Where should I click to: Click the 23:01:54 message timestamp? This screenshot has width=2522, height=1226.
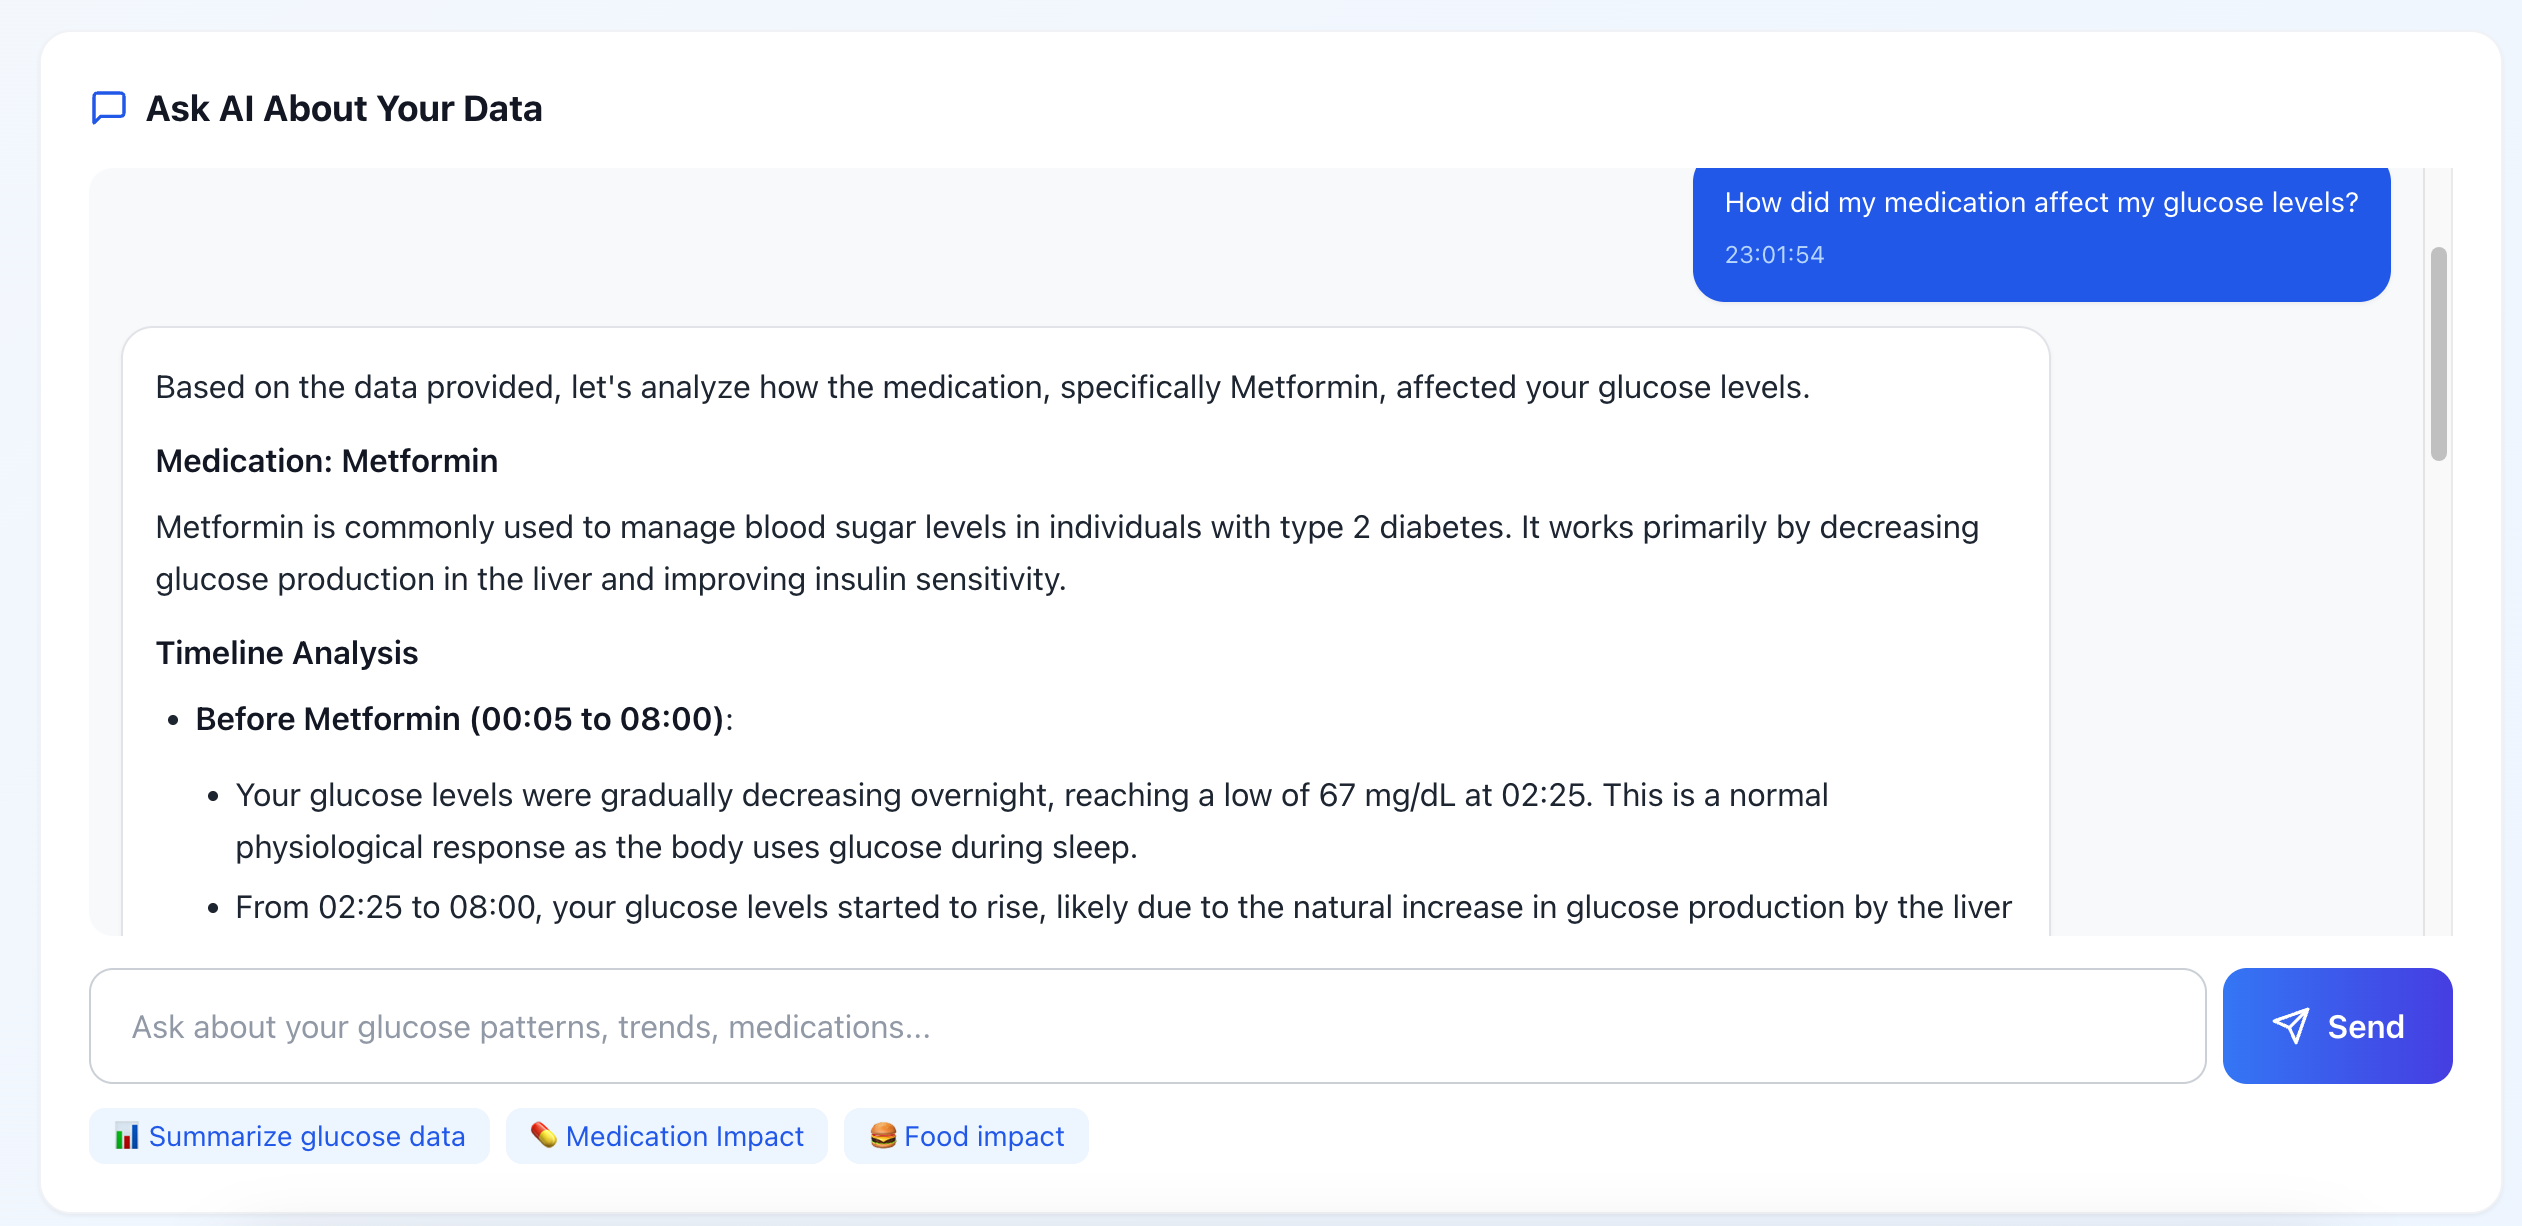[1774, 255]
